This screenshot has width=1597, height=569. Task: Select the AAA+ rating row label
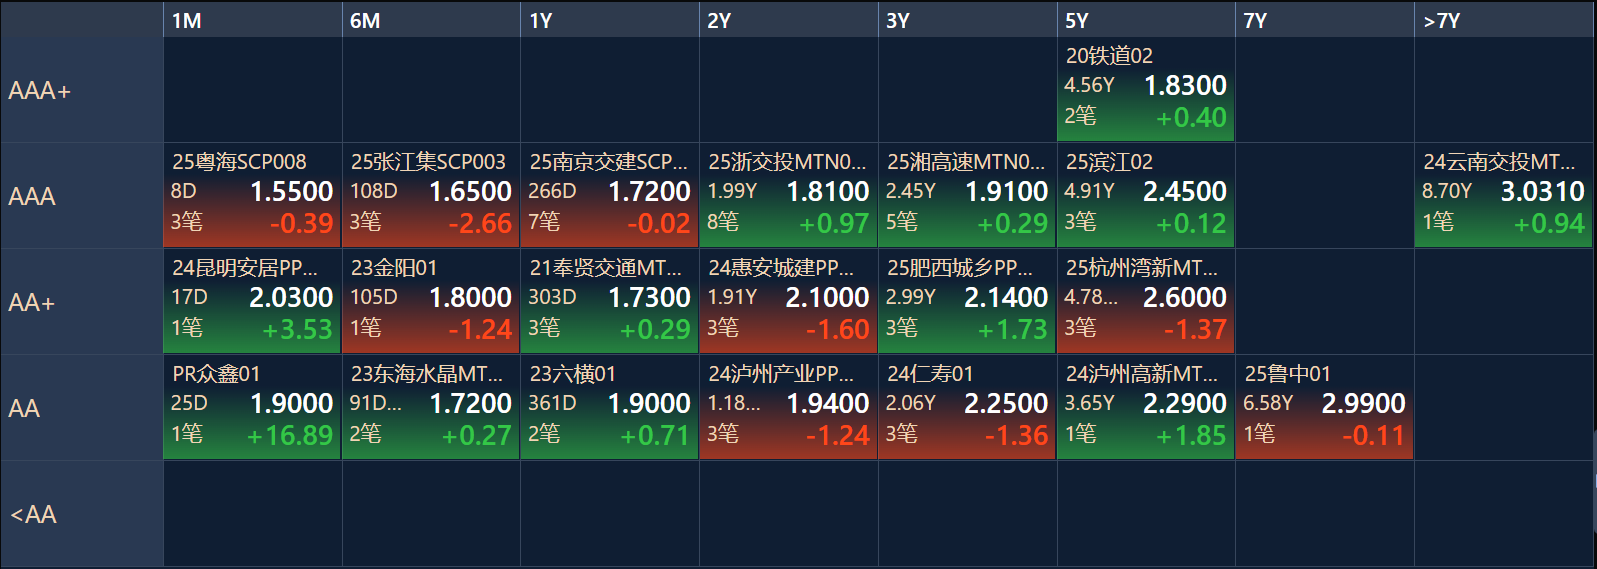(82, 90)
